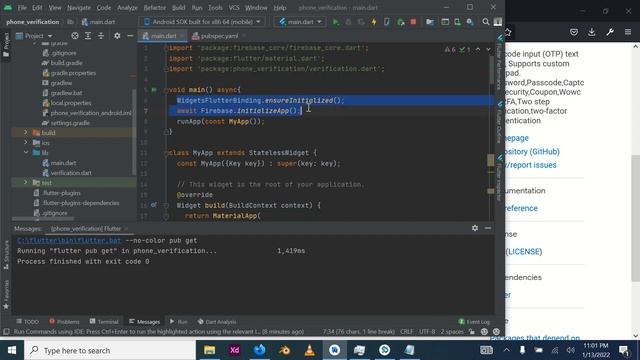Hide the Project panel with minus icon

tap(130, 36)
